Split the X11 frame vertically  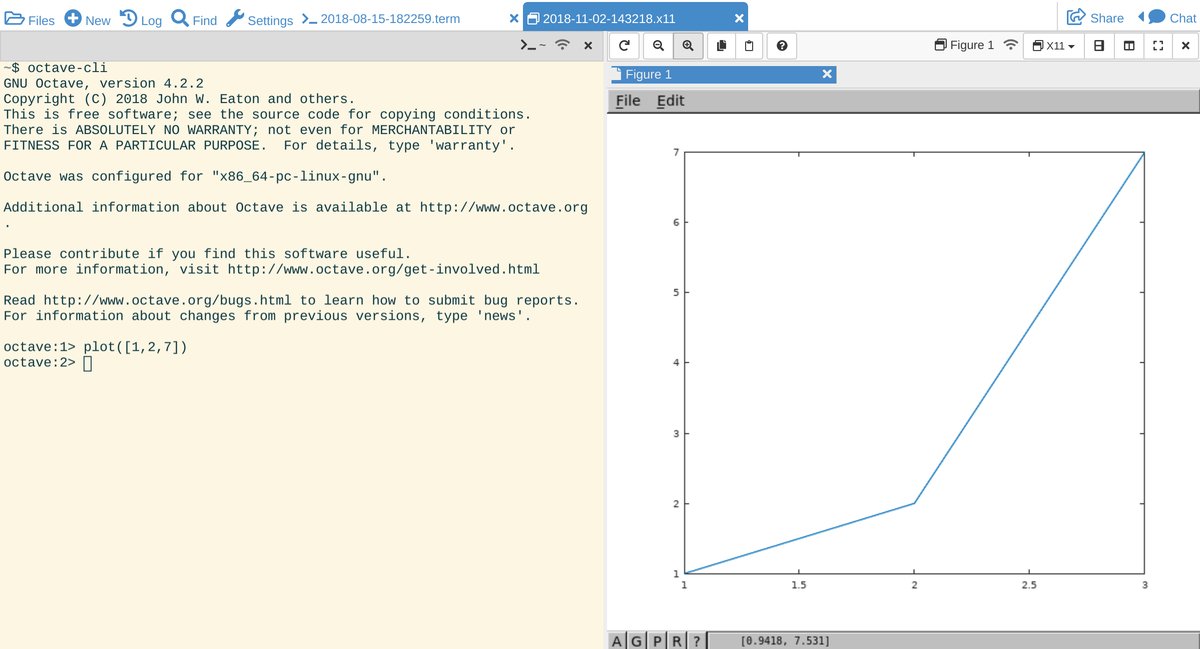1129,45
